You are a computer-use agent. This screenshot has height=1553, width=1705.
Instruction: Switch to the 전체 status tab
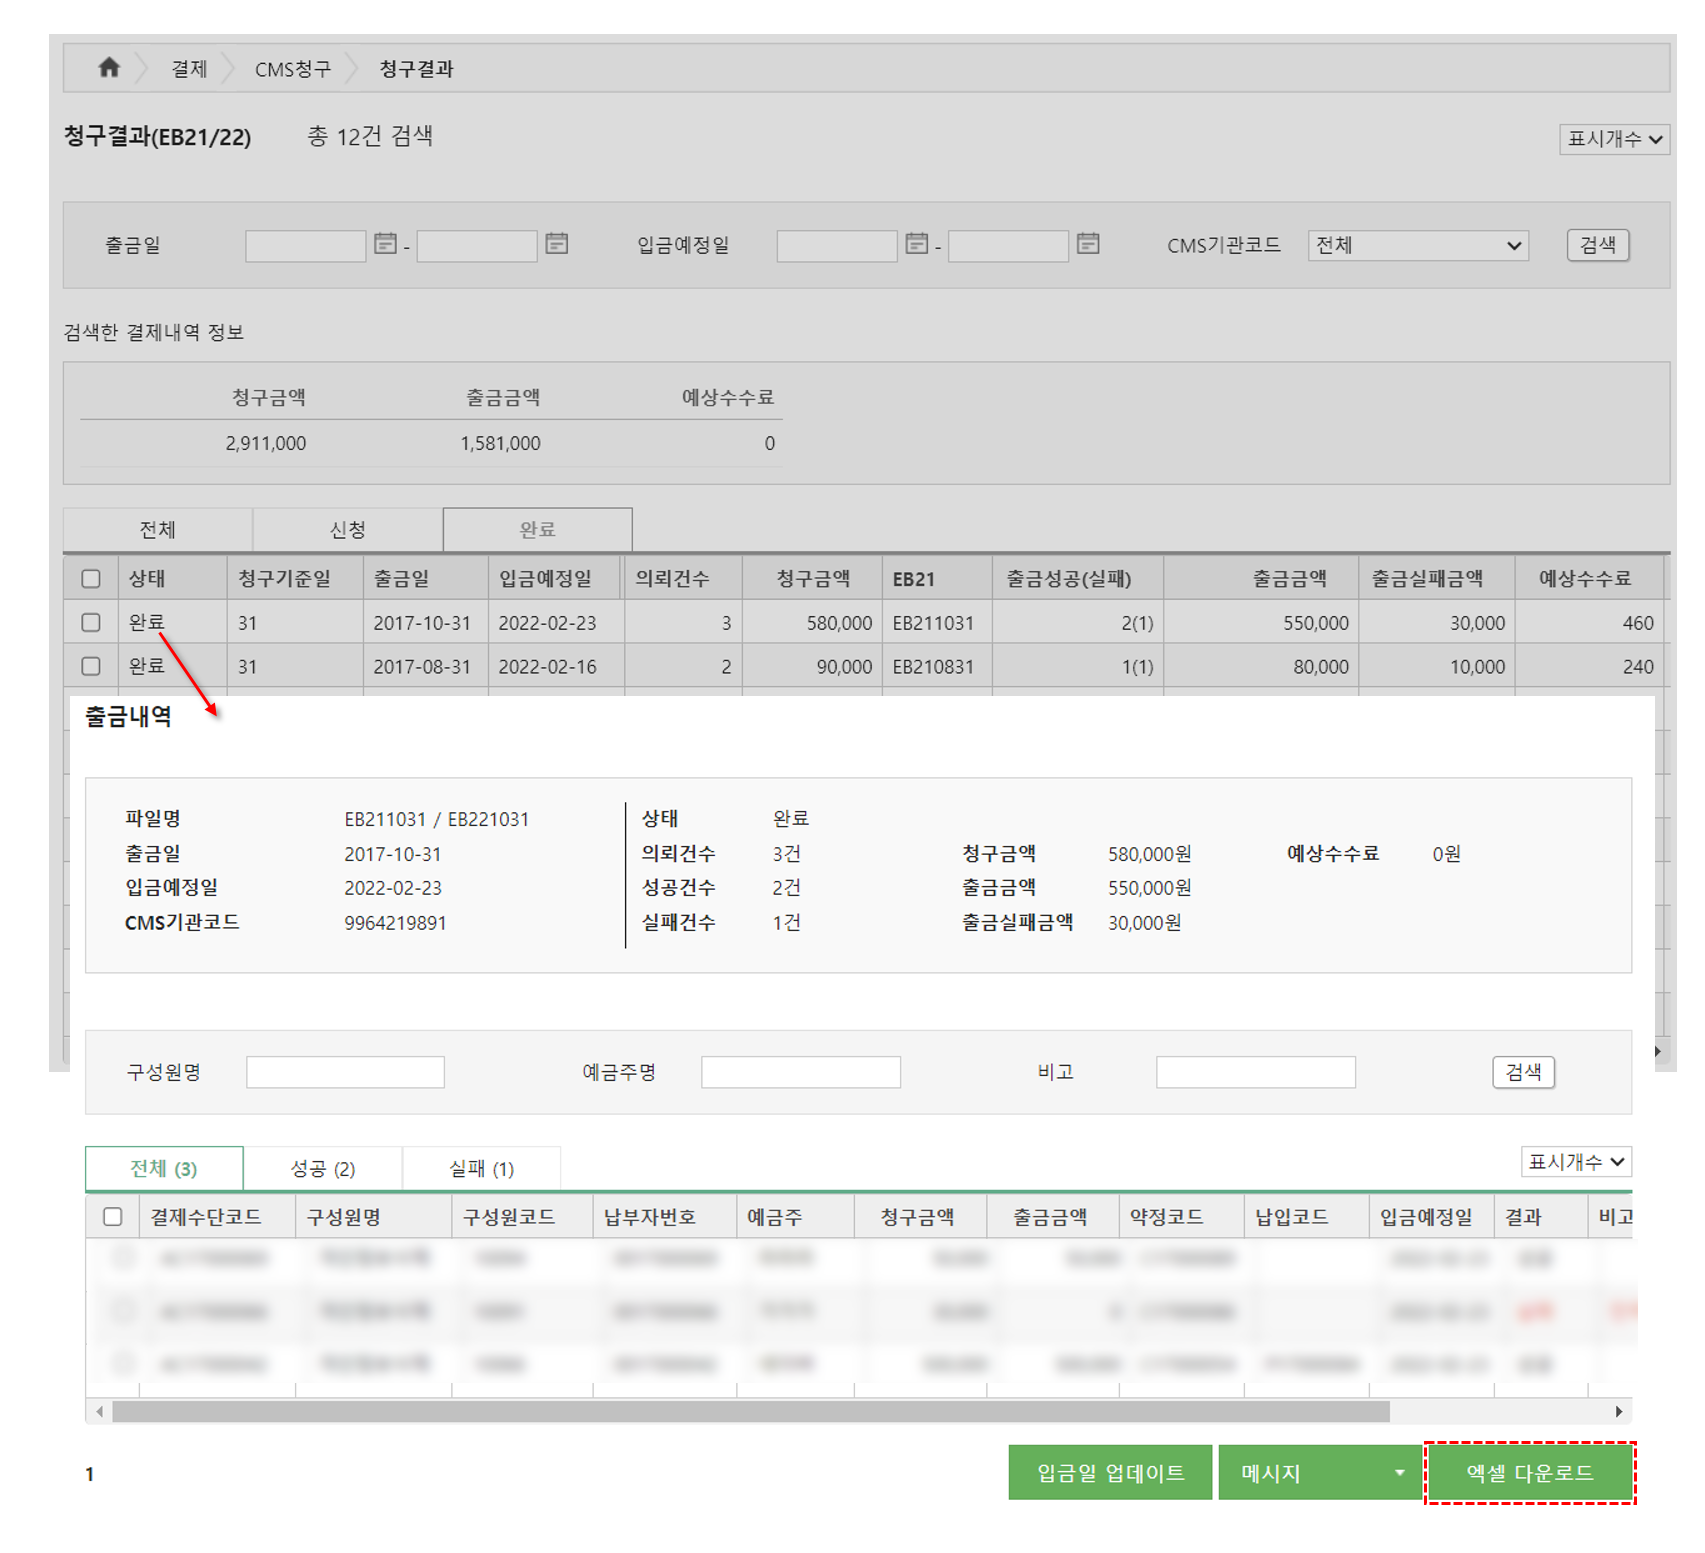click(x=157, y=529)
